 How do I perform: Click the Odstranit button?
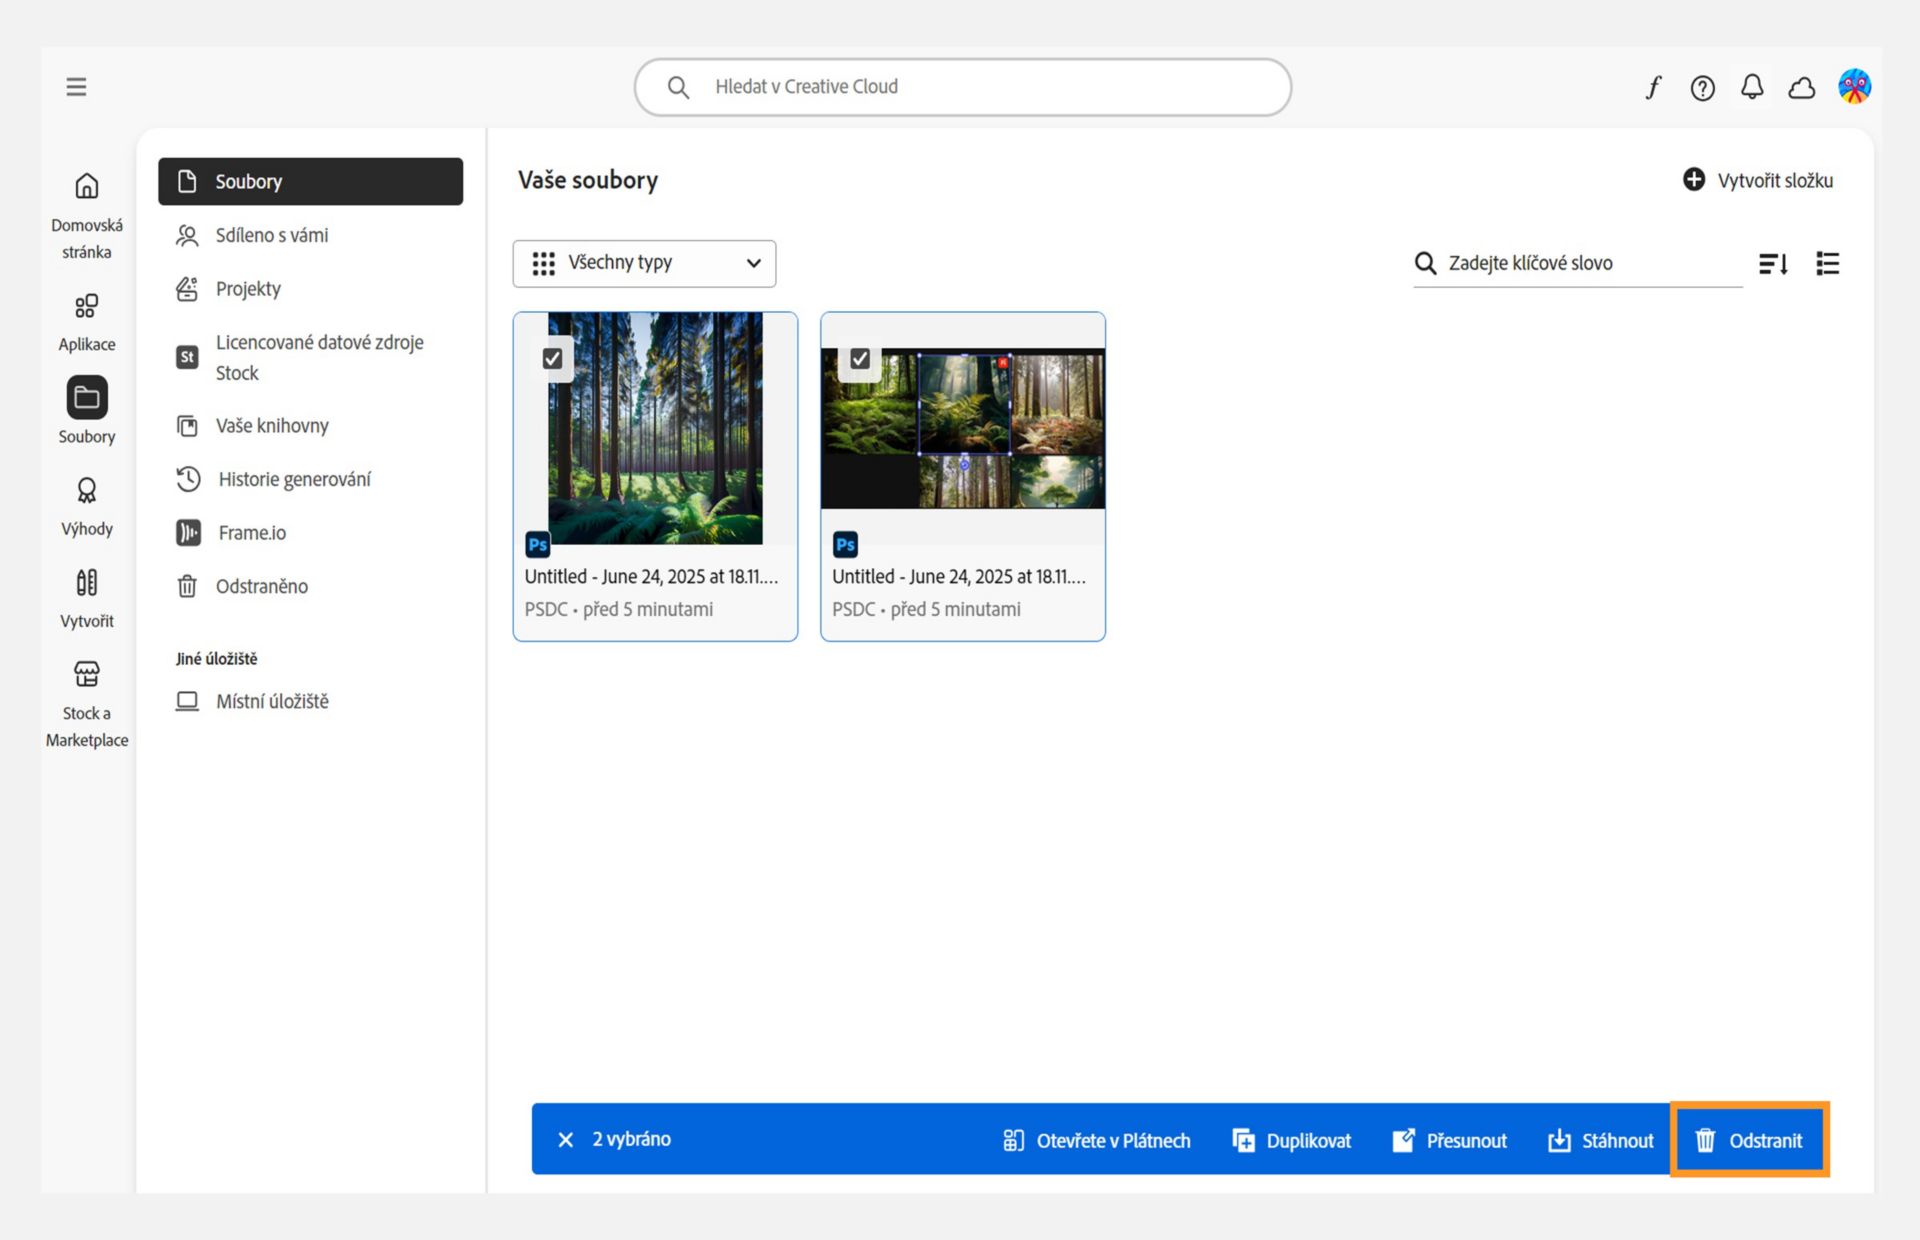tap(1749, 1140)
